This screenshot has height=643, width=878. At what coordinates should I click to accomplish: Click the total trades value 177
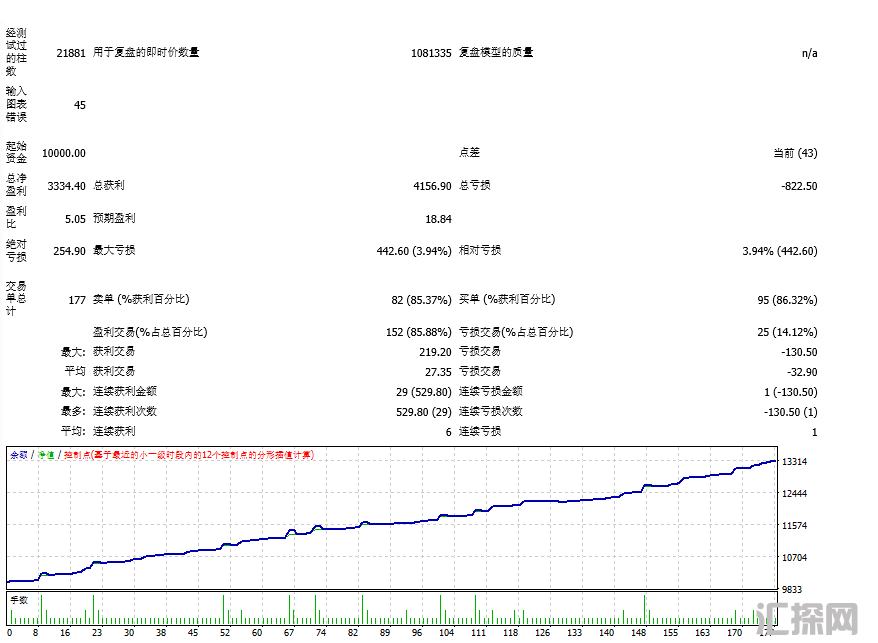coord(77,300)
